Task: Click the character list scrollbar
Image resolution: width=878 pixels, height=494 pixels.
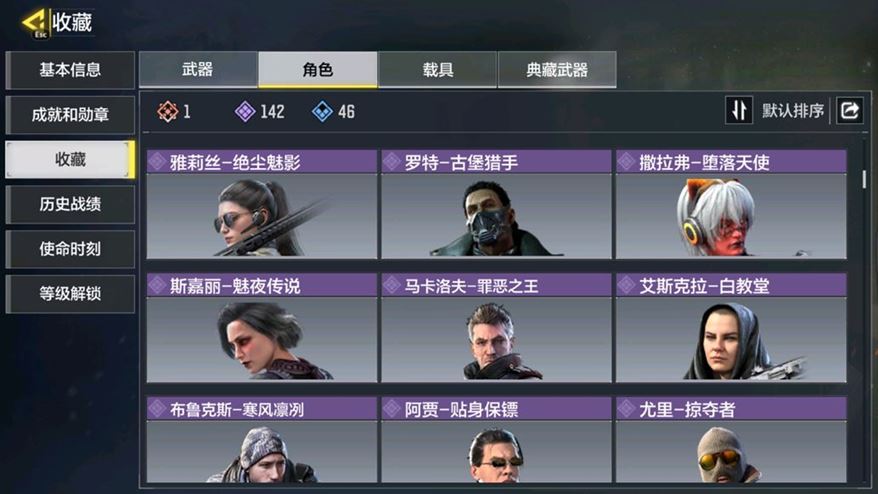Action: (864, 179)
